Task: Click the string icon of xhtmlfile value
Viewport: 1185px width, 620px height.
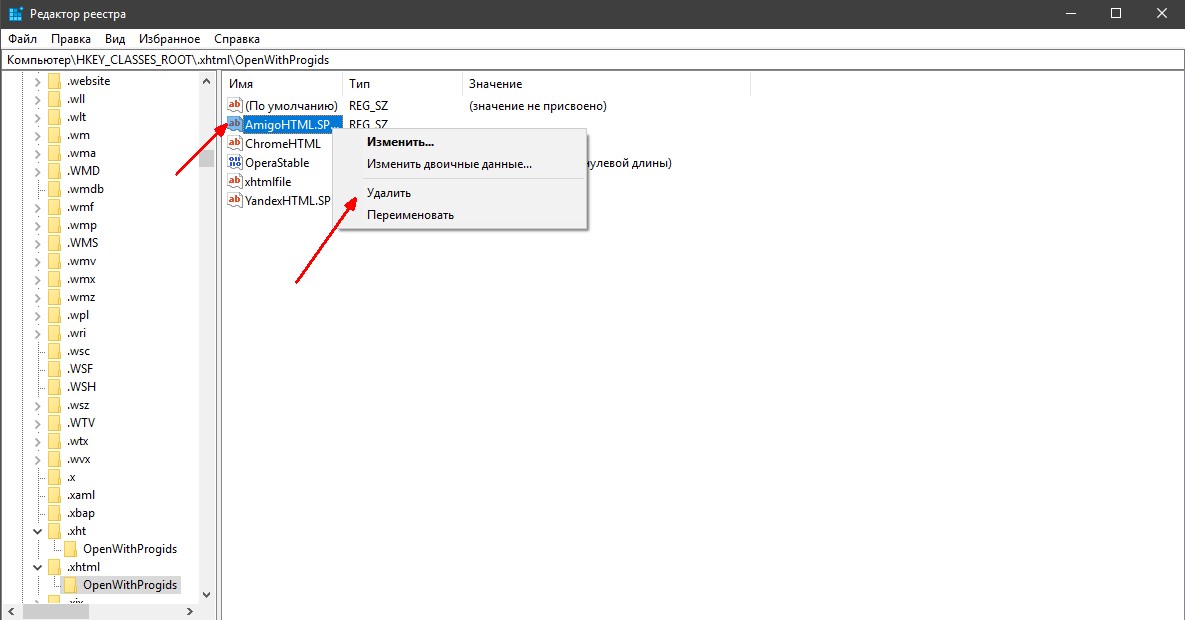Action: (234, 181)
